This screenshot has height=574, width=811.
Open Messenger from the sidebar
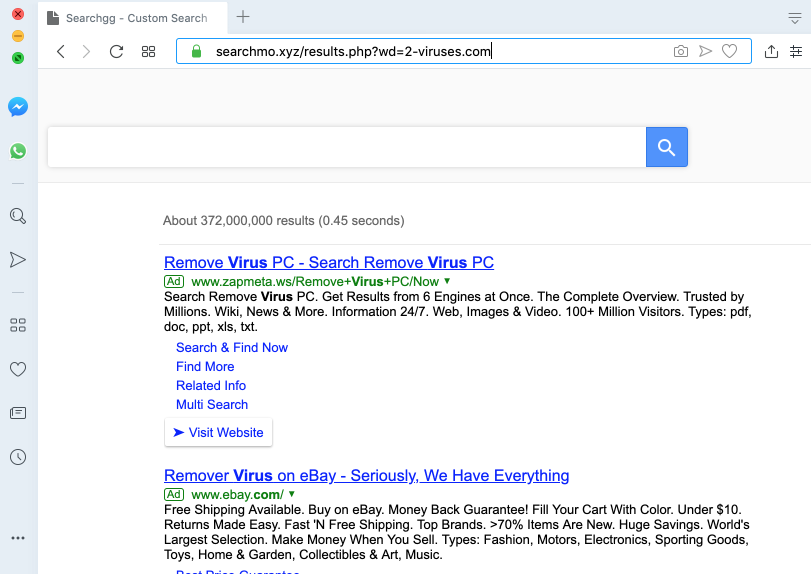coord(18,107)
